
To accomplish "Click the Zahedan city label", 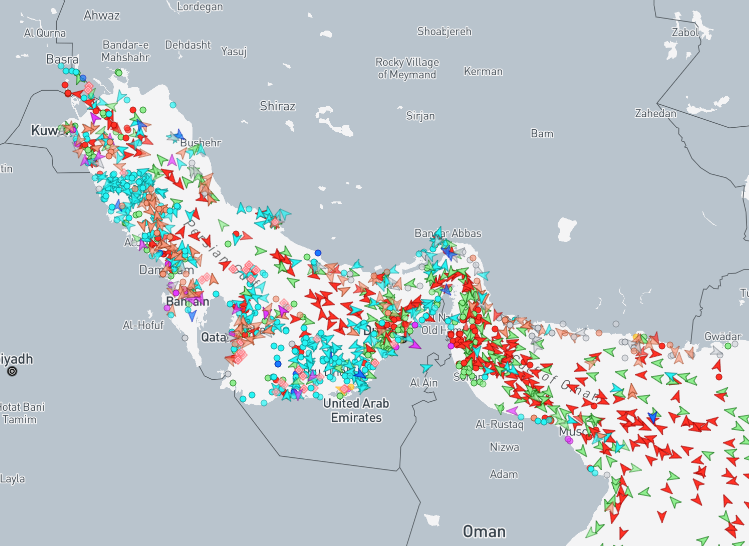I will pos(655,113).
